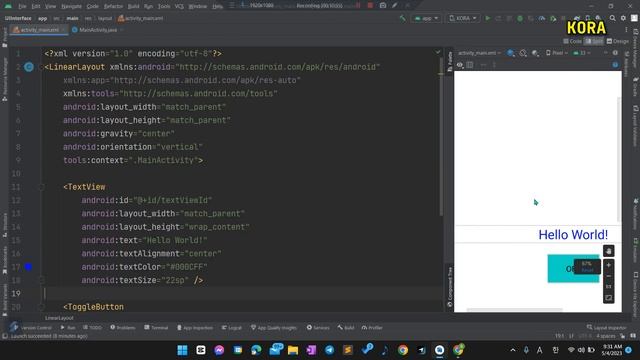640x360 pixels.
Task: Open the File menu
Action: (x=22, y=6)
